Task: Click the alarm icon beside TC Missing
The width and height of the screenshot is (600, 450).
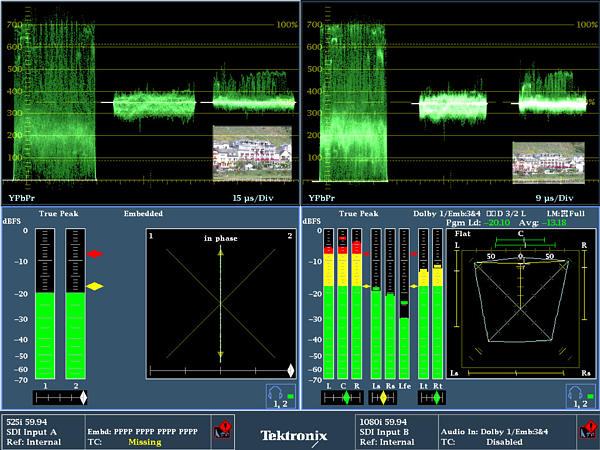Action: click(x=222, y=428)
